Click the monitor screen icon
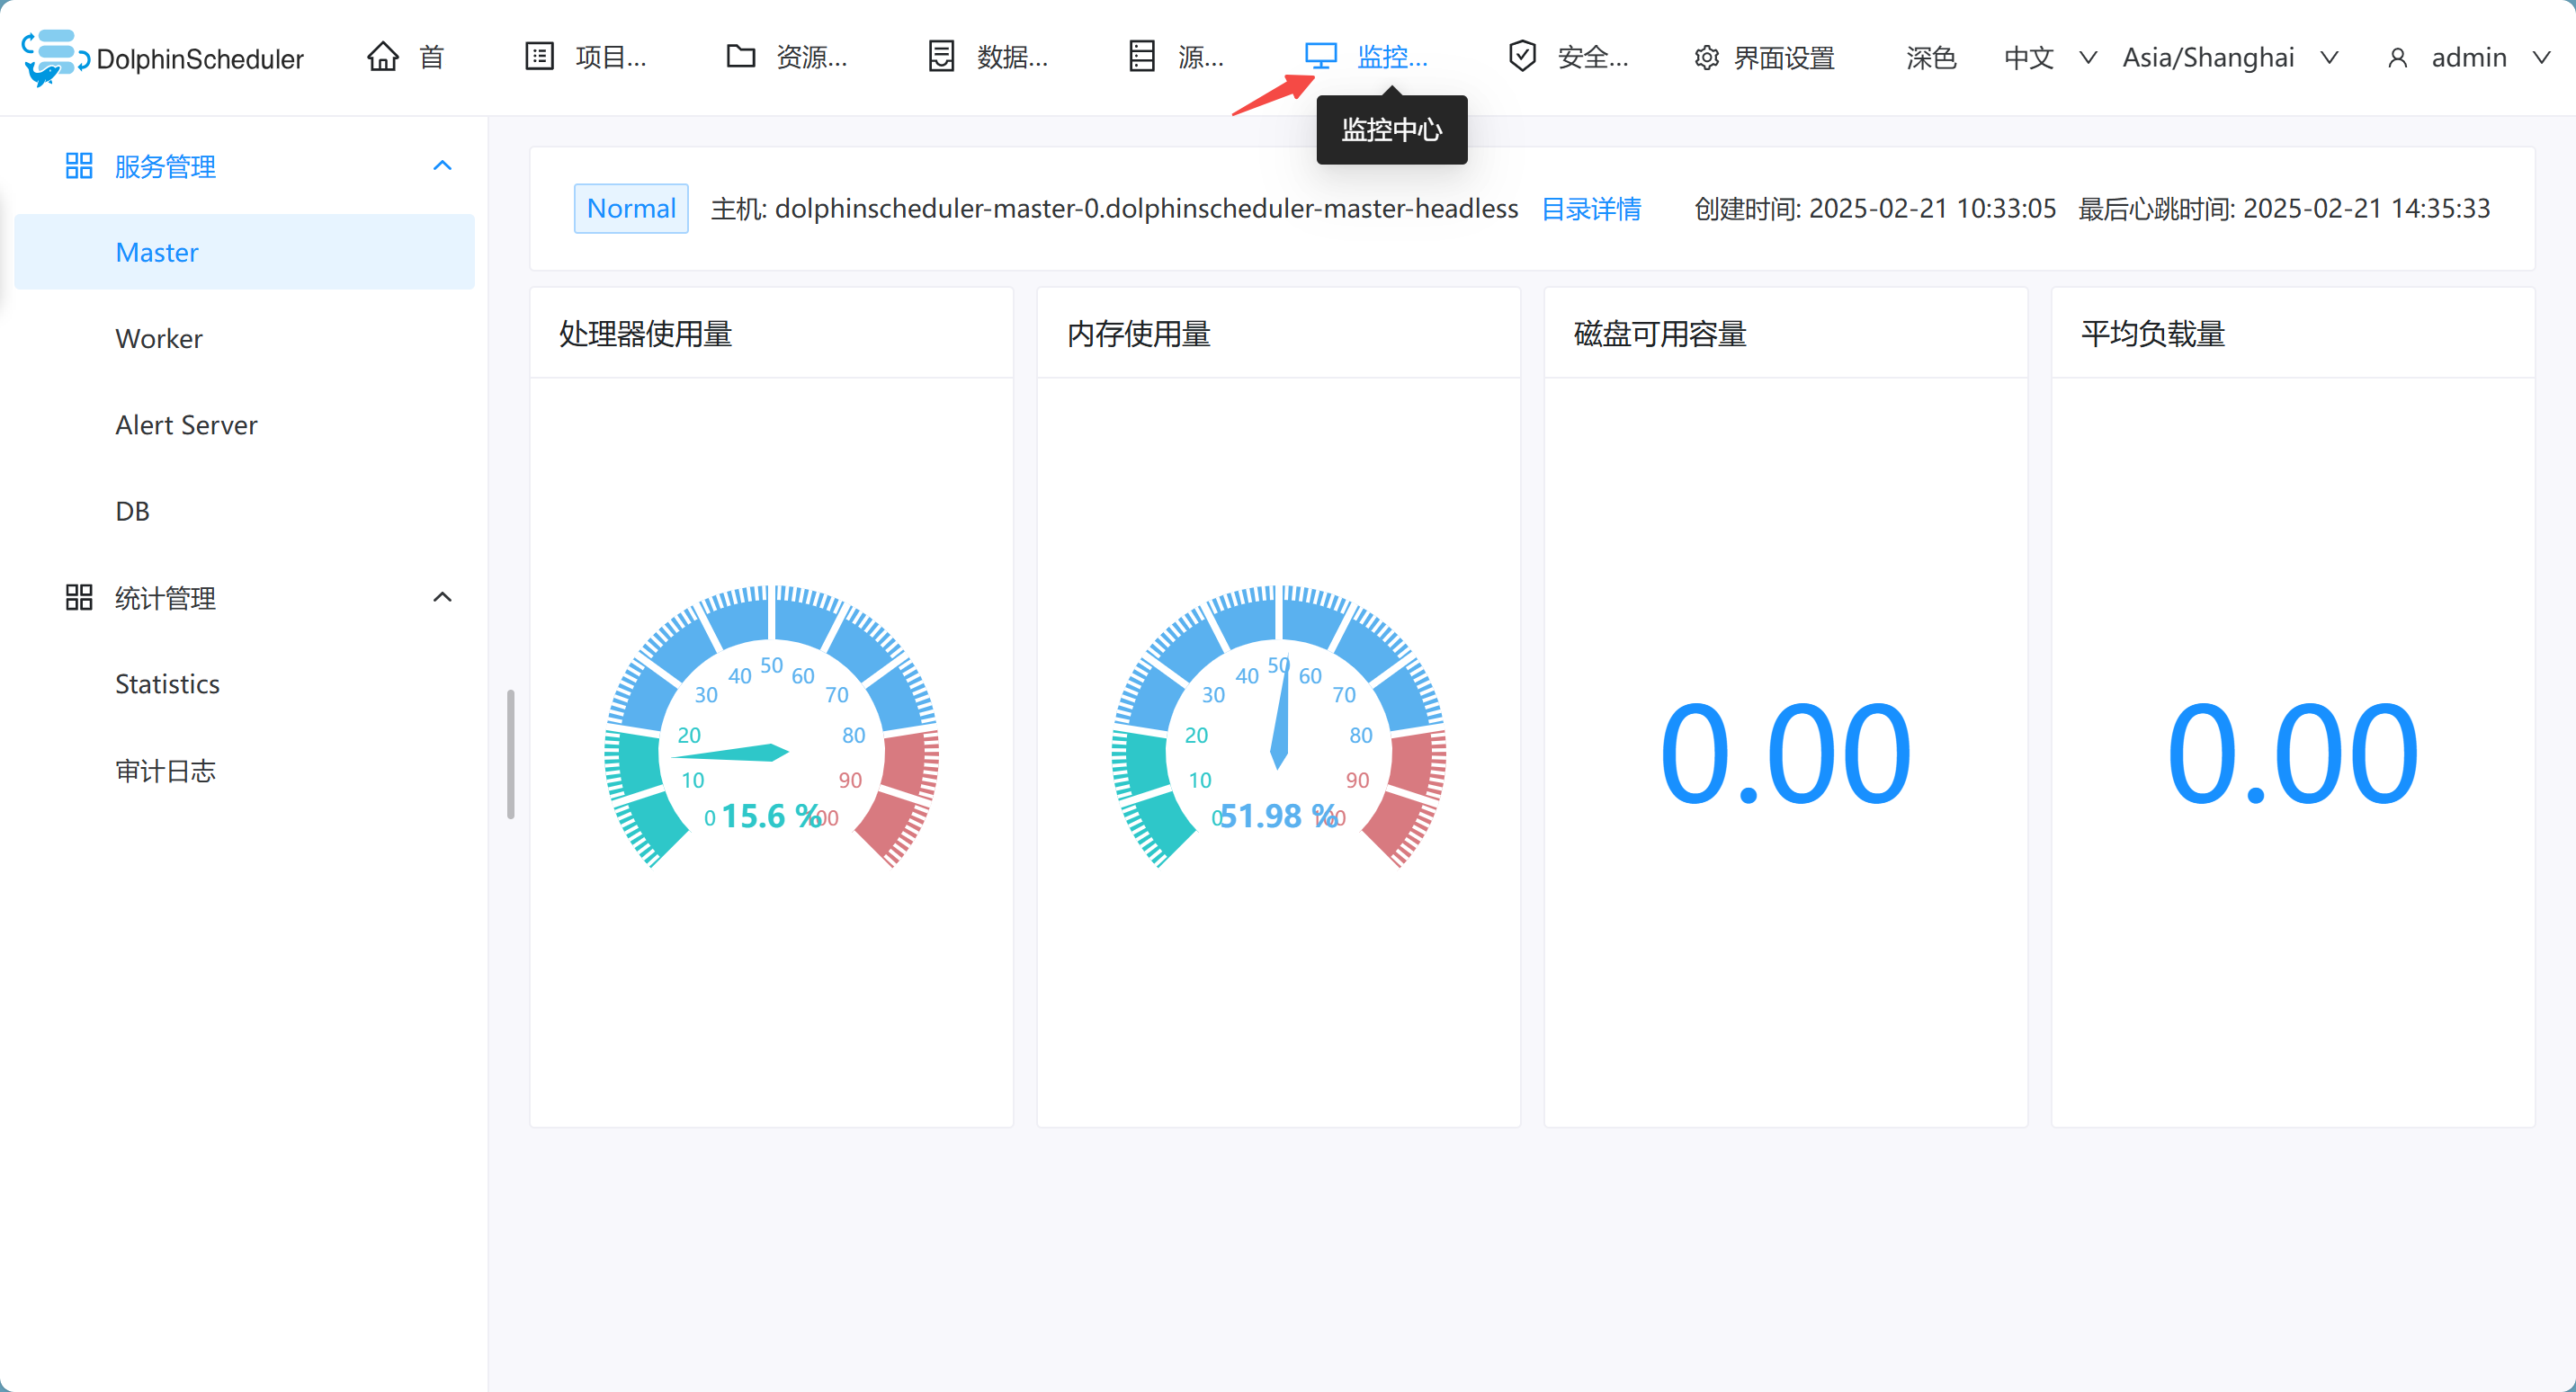 [1320, 57]
